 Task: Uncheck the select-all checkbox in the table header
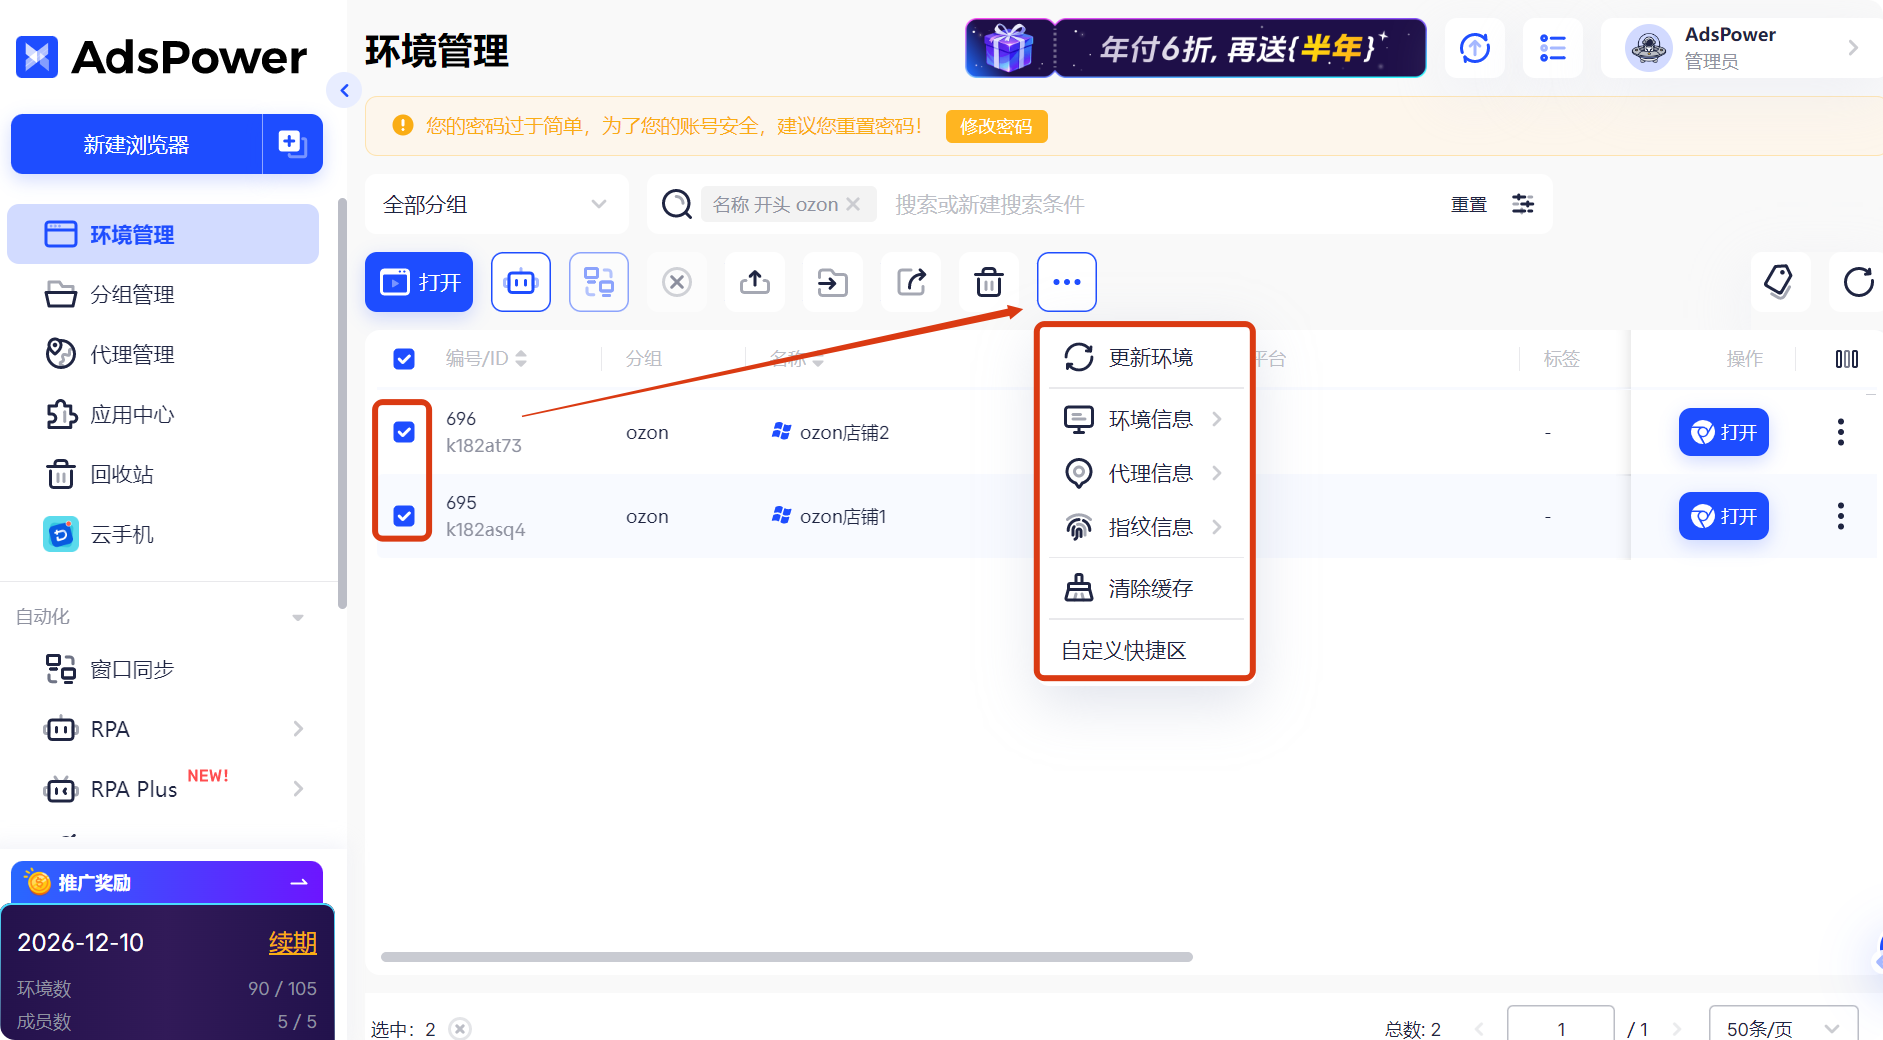[x=403, y=358]
